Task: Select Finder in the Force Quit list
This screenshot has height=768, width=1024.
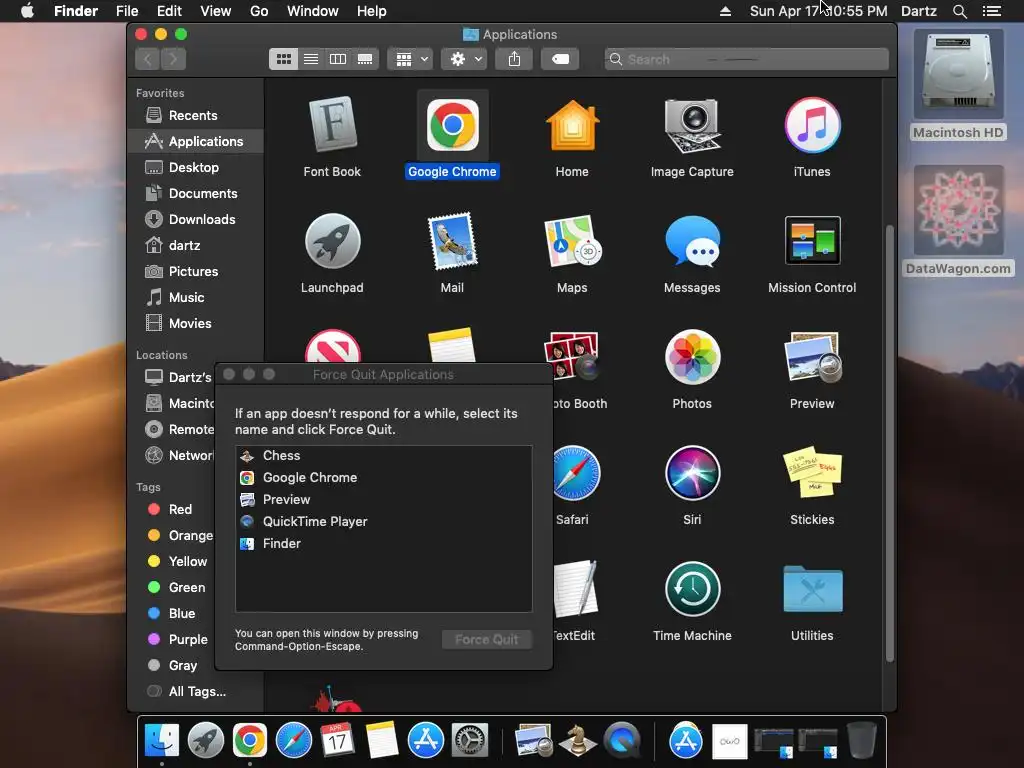Action: pos(383,543)
